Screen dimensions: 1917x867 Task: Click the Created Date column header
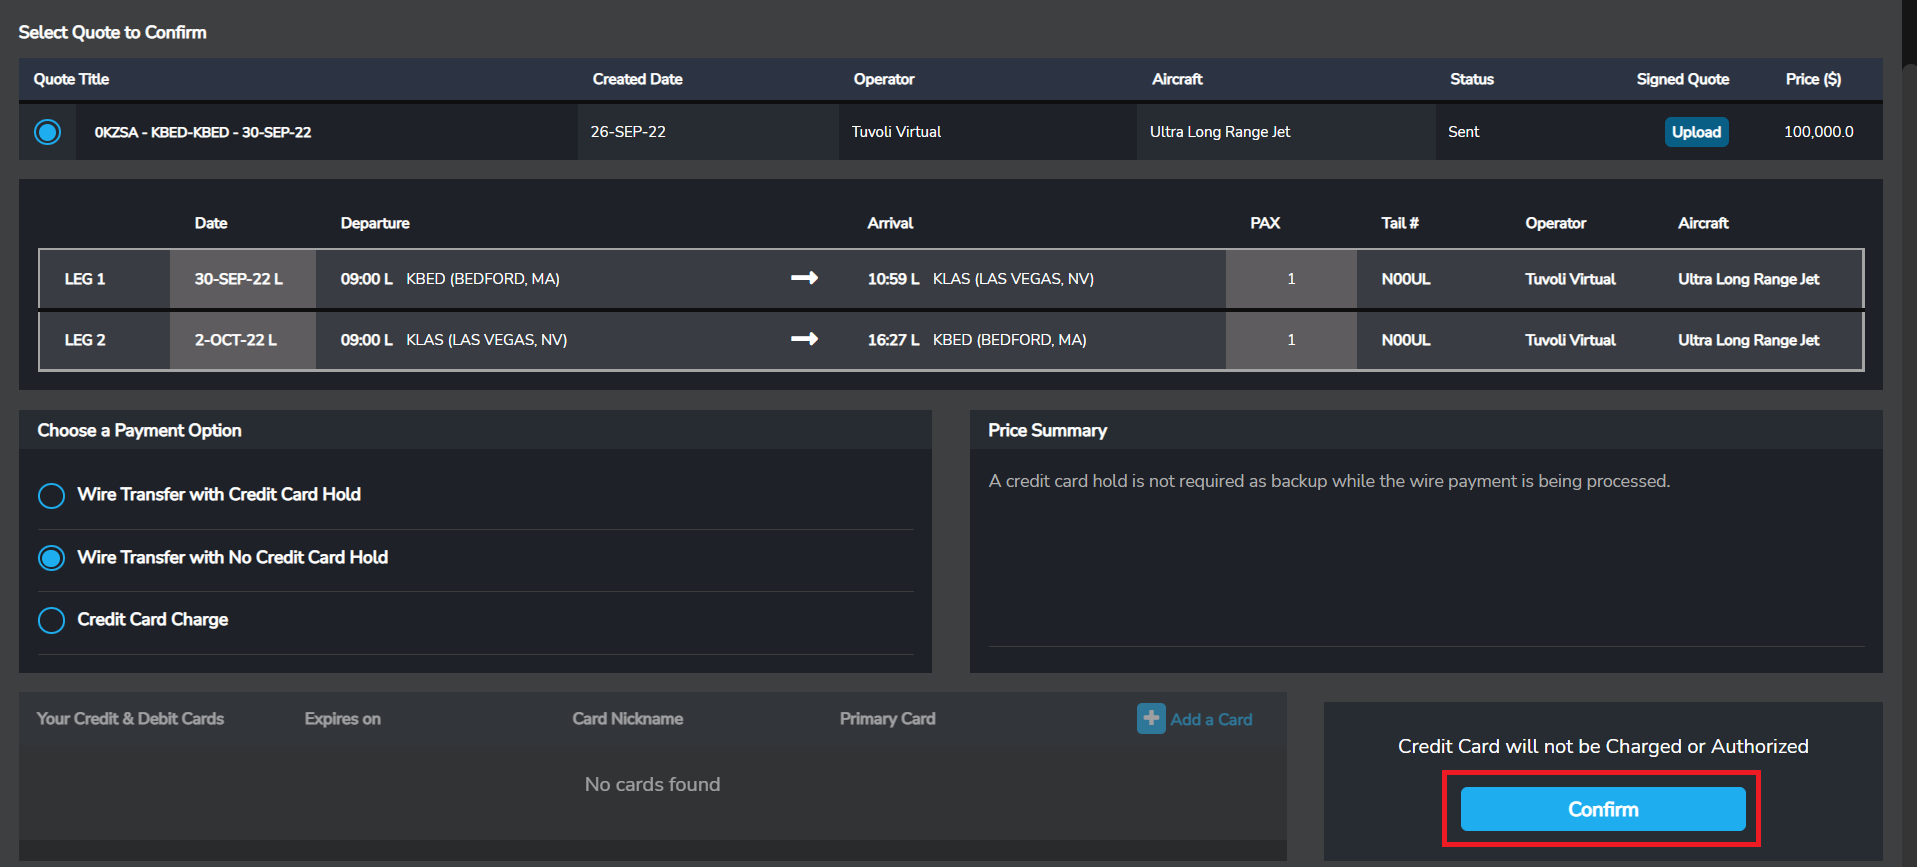click(637, 79)
